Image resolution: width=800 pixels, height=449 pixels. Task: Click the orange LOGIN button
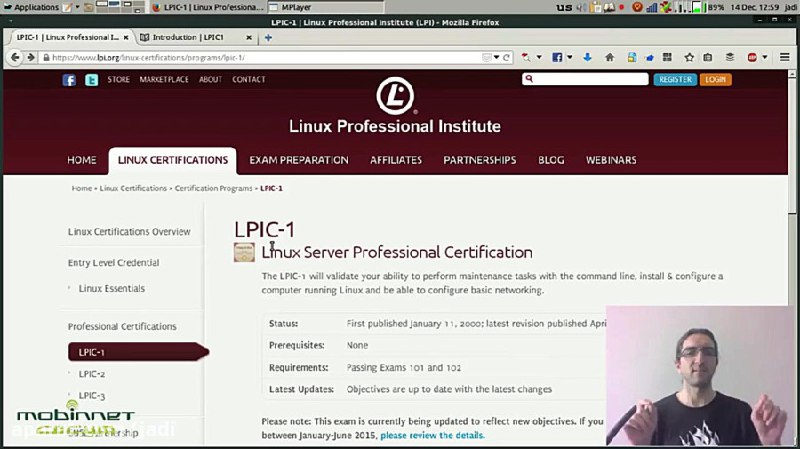[715, 80]
